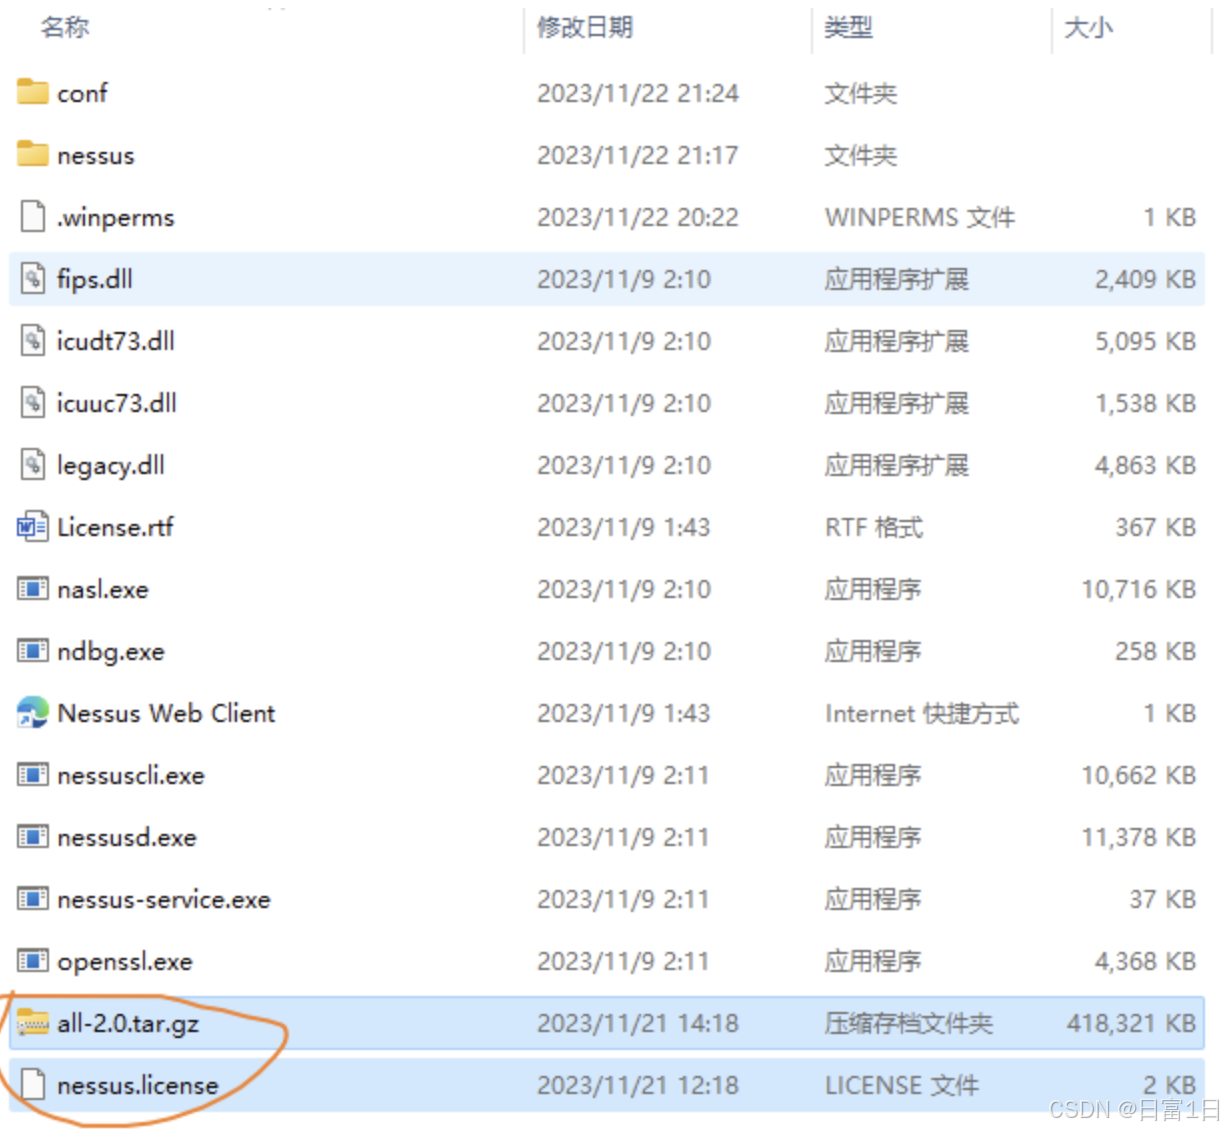Select the file name License.rtf
Screen dimensions: 1226x1129
coord(116,527)
